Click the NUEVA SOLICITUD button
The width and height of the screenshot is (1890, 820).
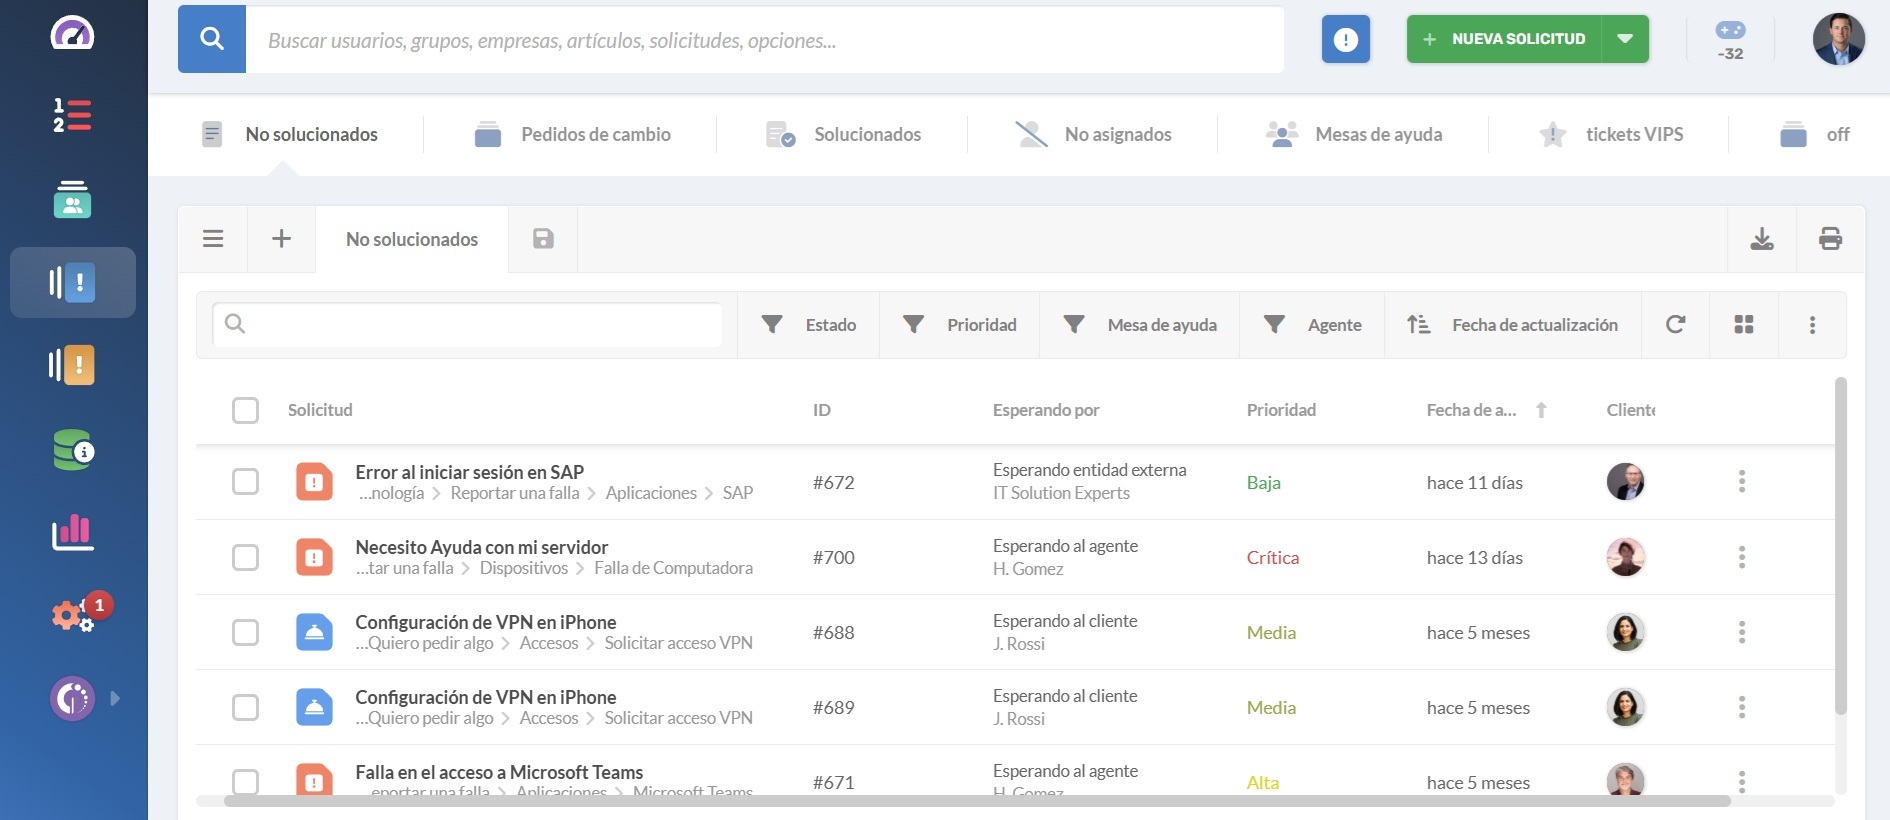point(1504,39)
